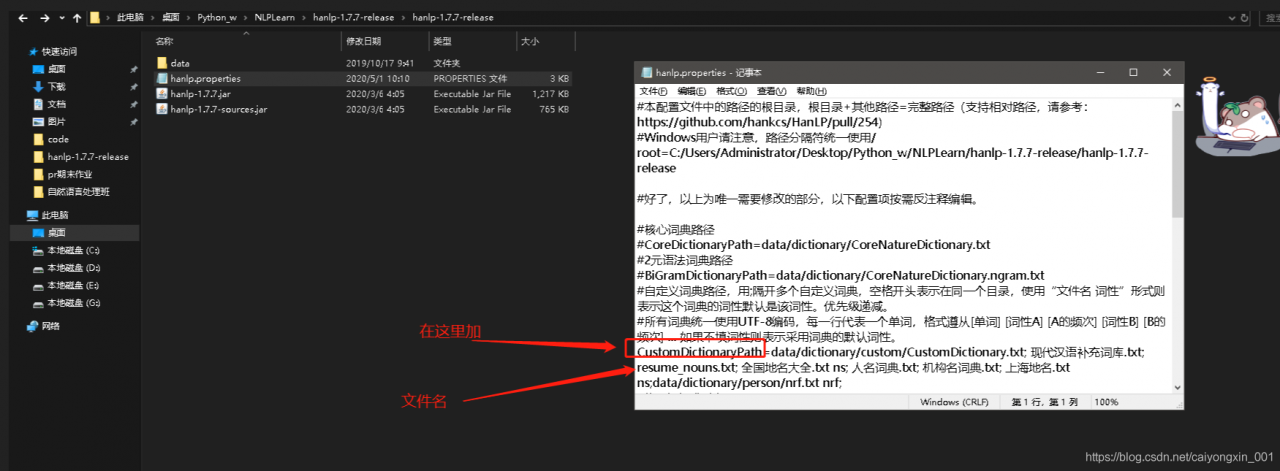Sort files by 名称 column
Screen dimensions: 1280x471
(x=165, y=41)
